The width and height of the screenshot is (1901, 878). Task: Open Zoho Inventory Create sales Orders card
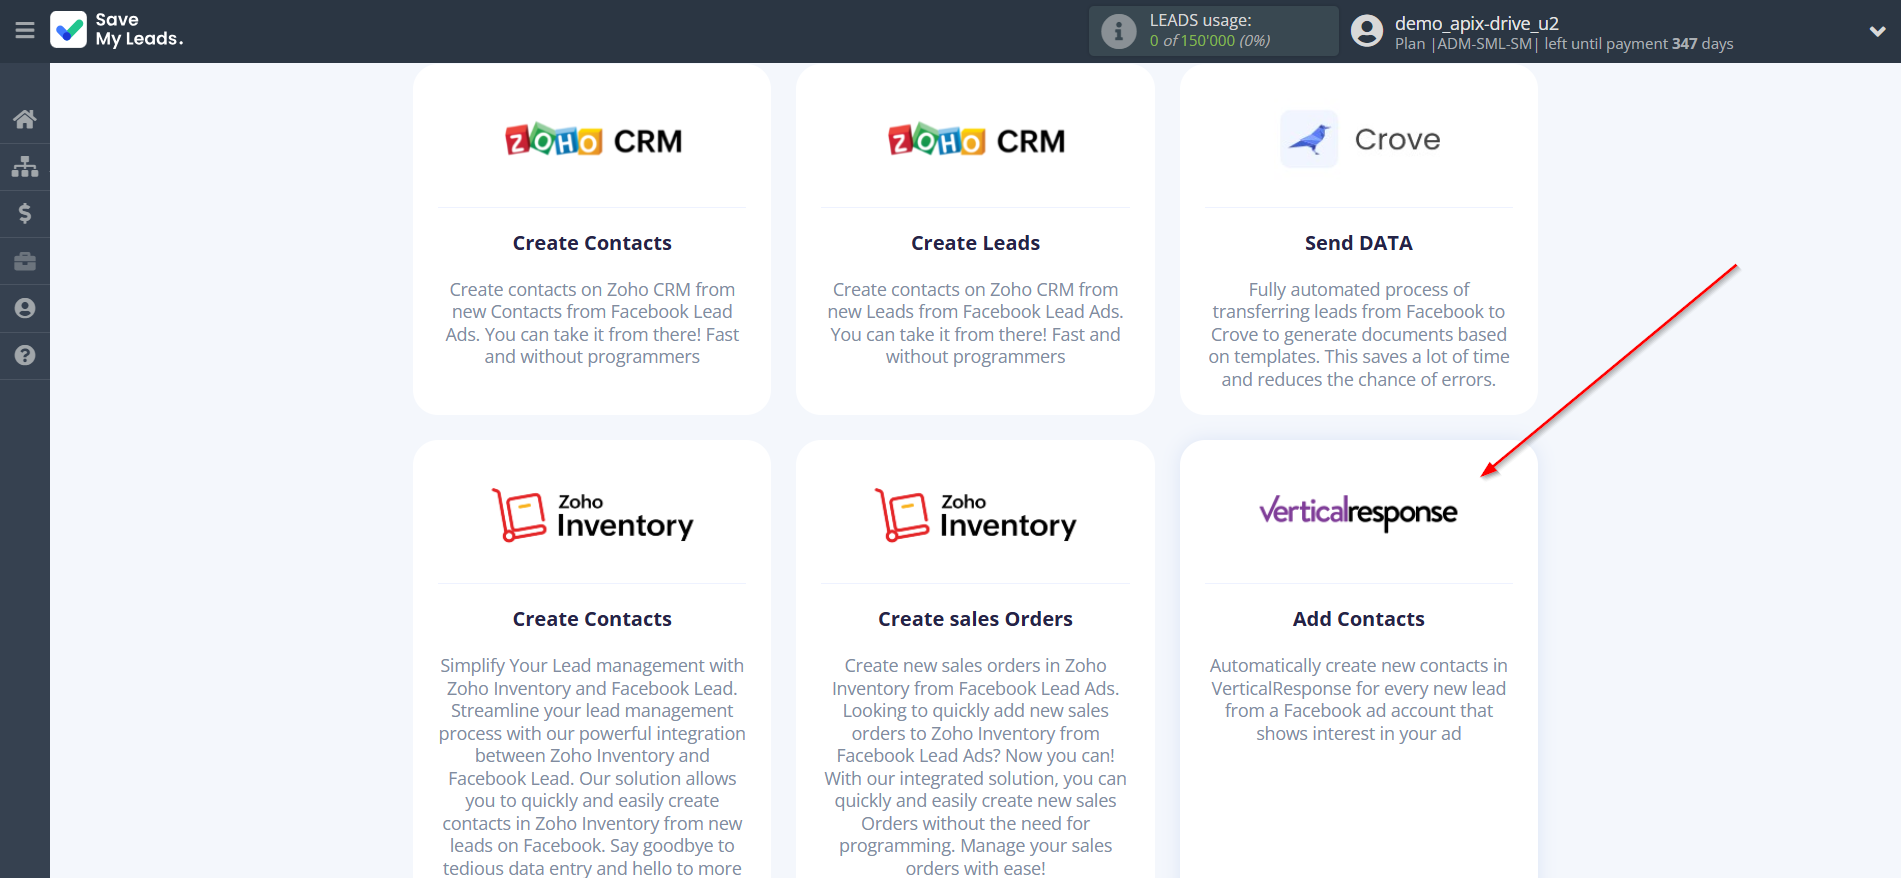tap(975, 619)
